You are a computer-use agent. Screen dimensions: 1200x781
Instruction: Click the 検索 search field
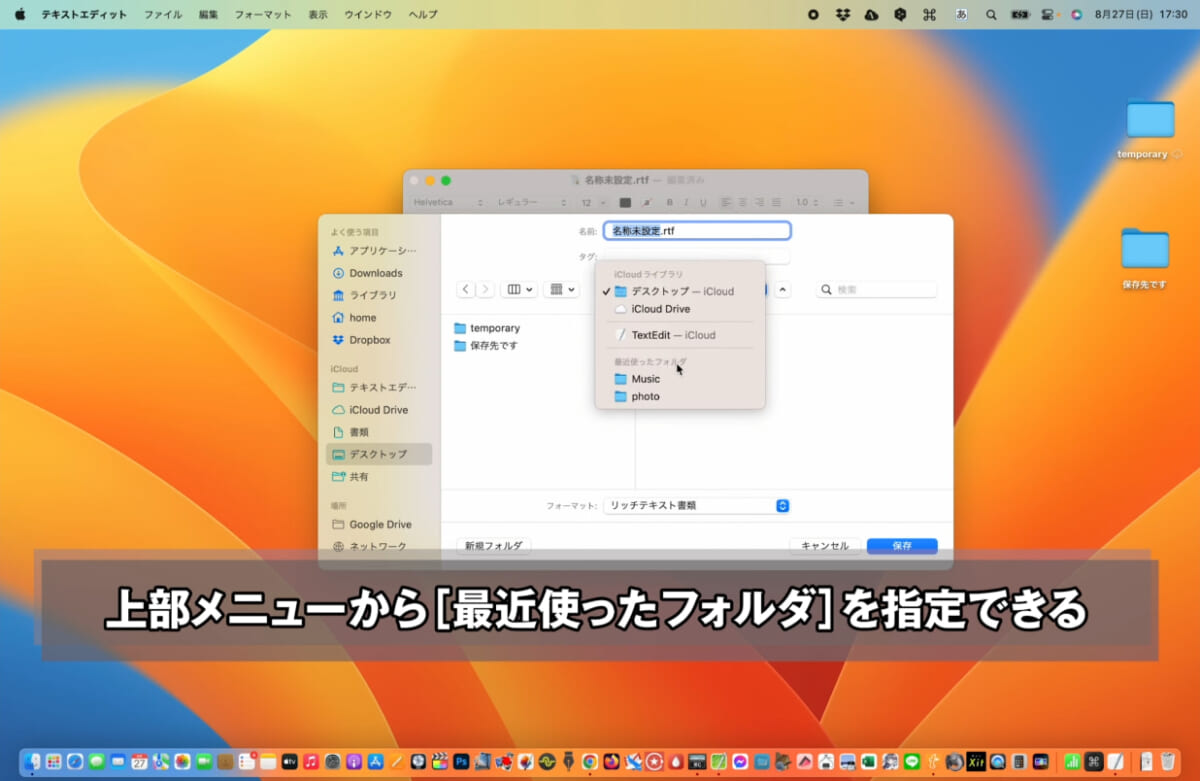click(x=877, y=289)
